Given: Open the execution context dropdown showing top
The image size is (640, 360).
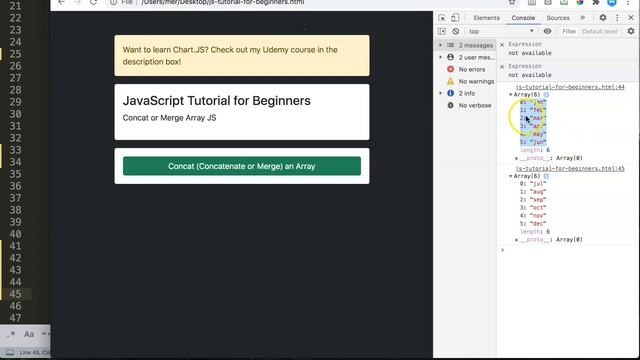Looking at the screenshot, I should point(501,31).
